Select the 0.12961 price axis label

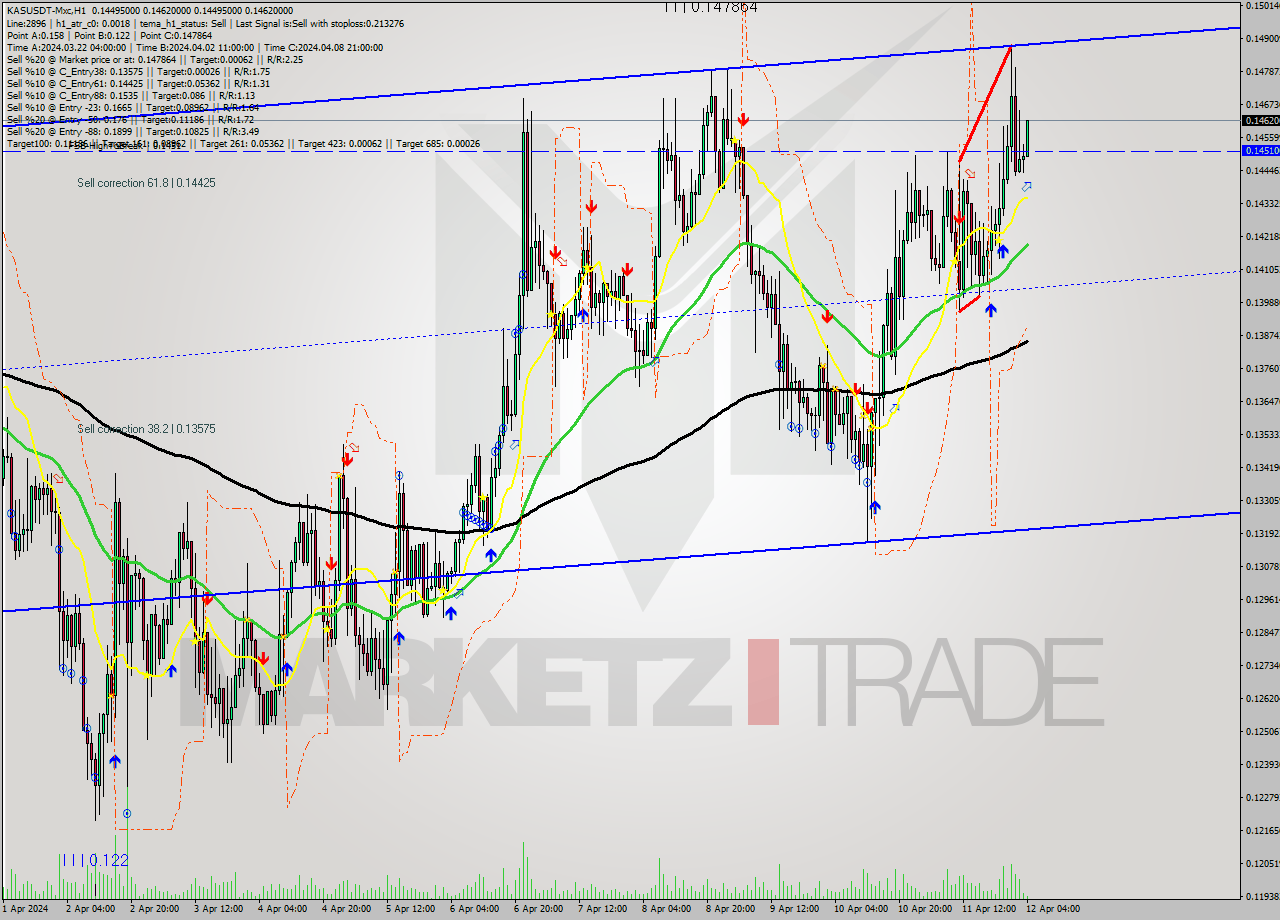[1263, 600]
